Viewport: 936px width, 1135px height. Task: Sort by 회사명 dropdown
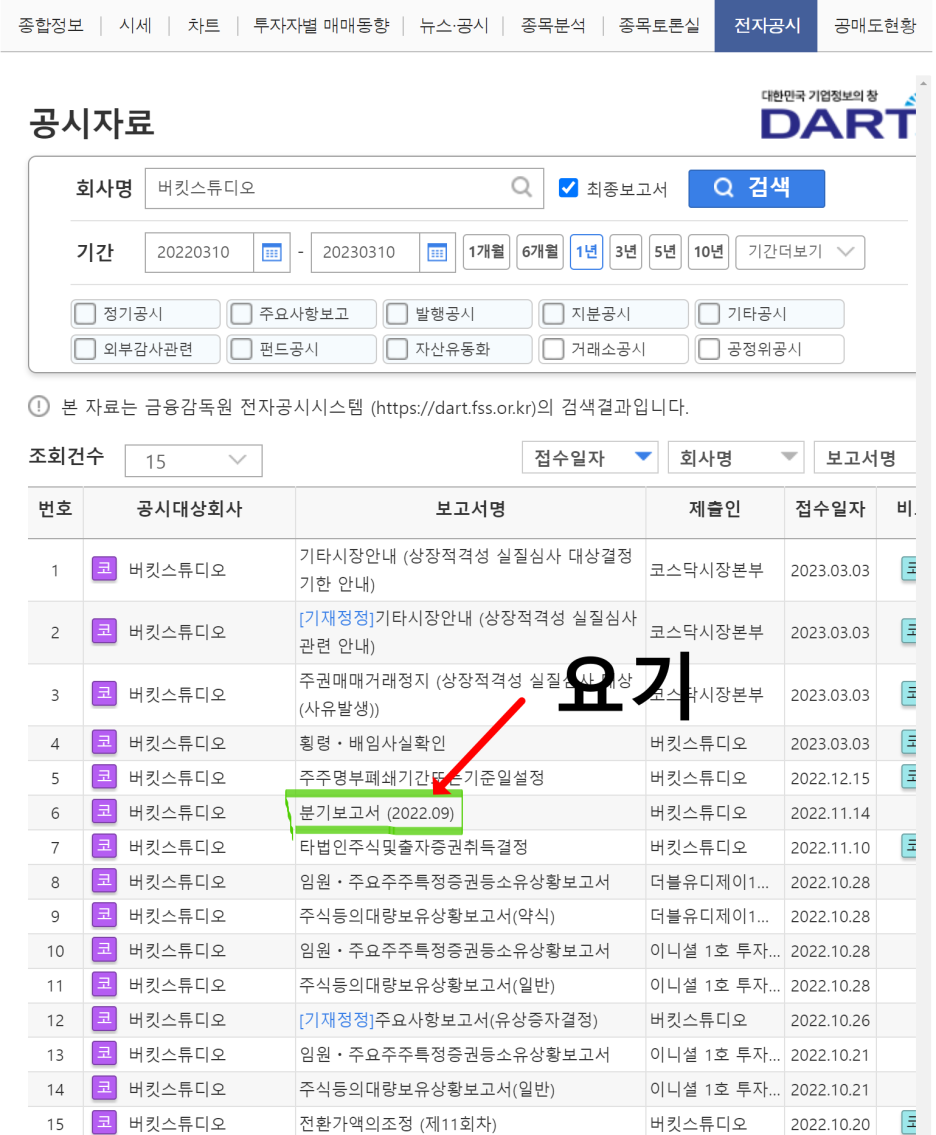coord(735,457)
